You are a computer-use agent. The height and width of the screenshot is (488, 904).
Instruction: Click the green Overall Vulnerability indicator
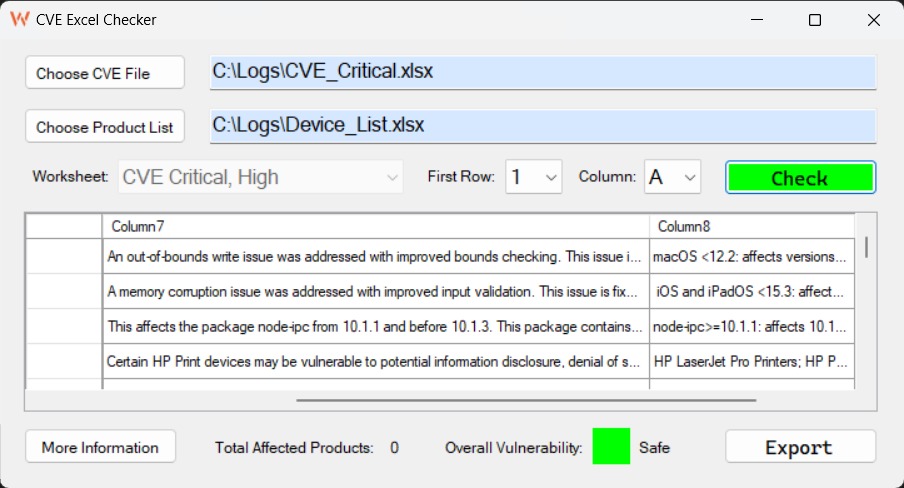coord(611,446)
